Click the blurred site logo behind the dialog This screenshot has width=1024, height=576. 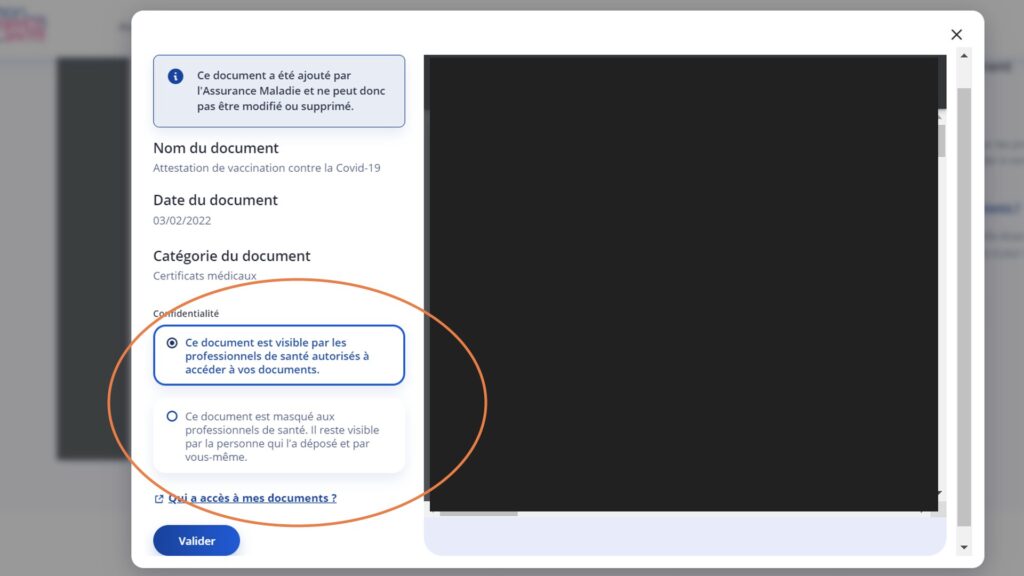pyautogui.click(x=24, y=27)
